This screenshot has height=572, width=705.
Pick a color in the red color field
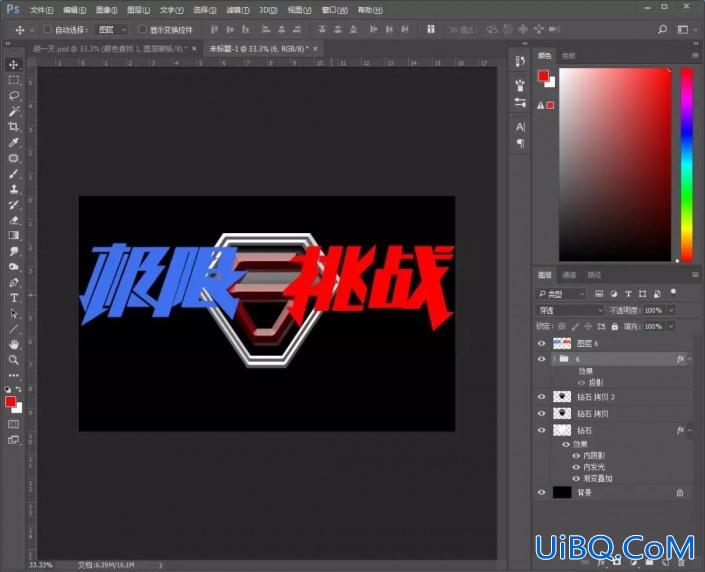click(615, 164)
